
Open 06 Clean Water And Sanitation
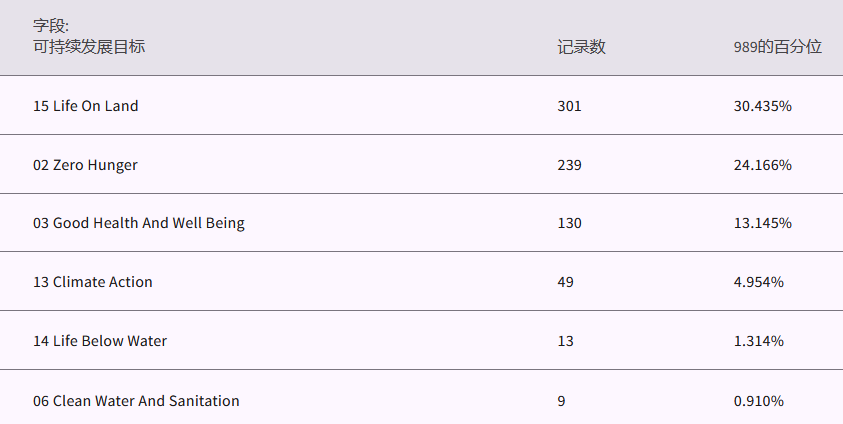click(x=136, y=401)
